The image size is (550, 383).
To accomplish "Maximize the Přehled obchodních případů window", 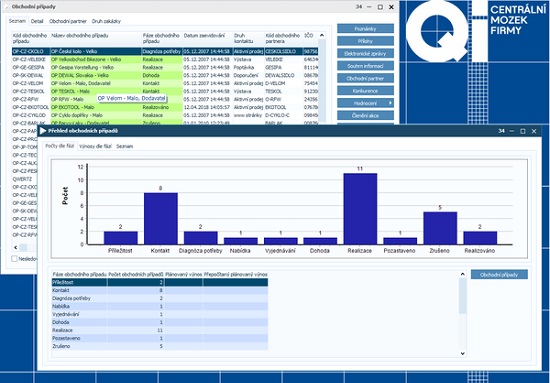I will click(x=523, y=131).
